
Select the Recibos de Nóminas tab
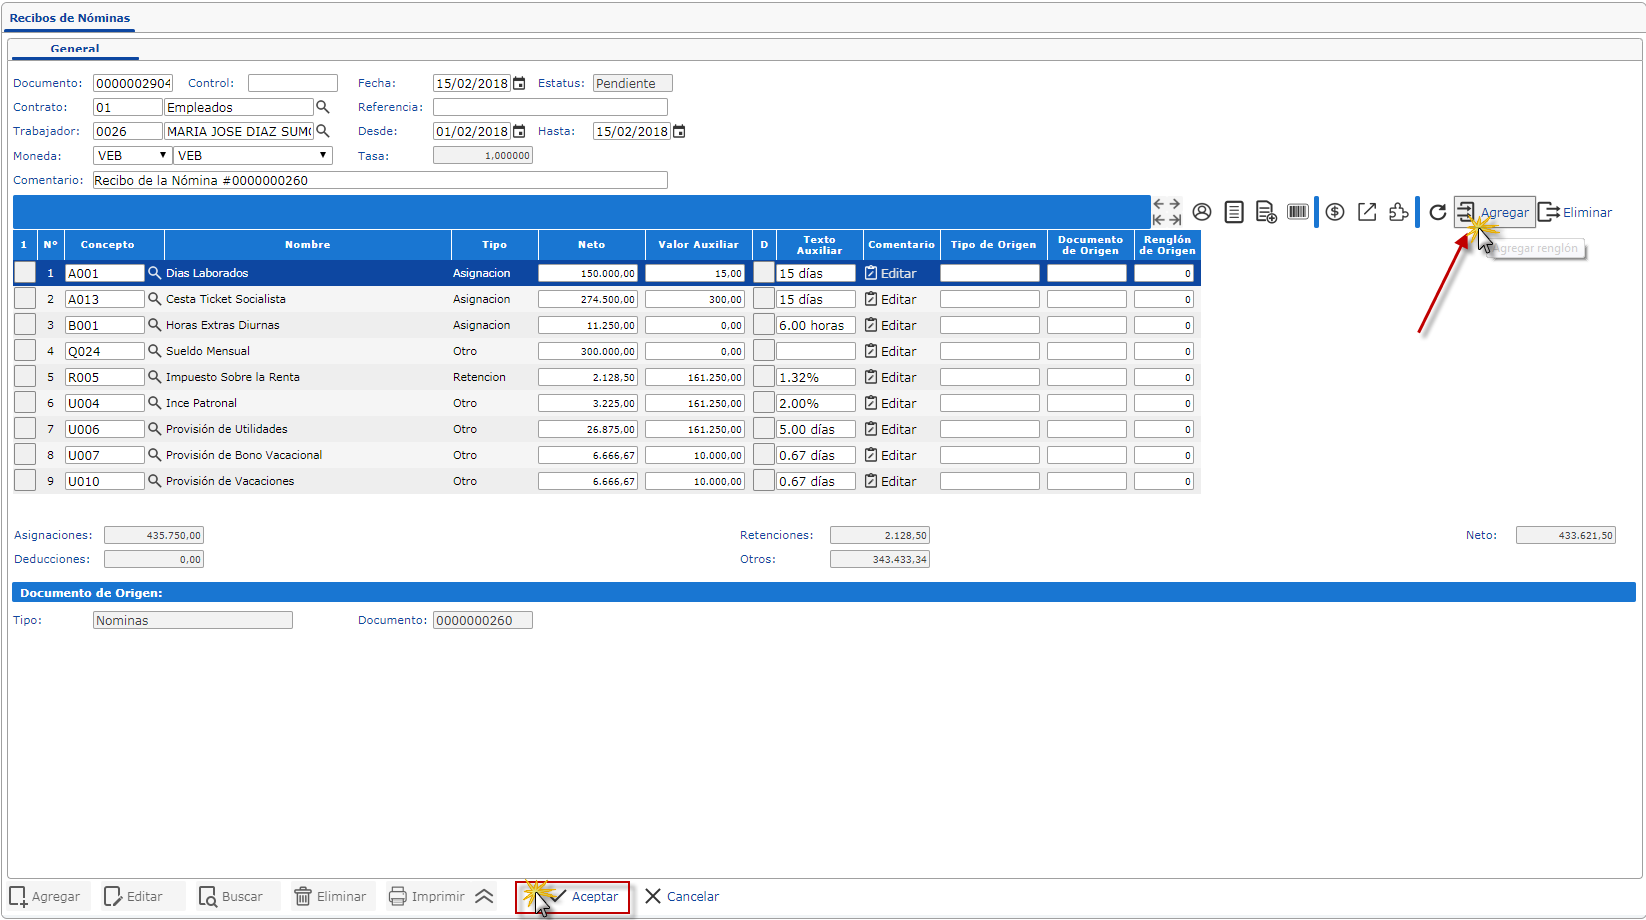(70, 18)
